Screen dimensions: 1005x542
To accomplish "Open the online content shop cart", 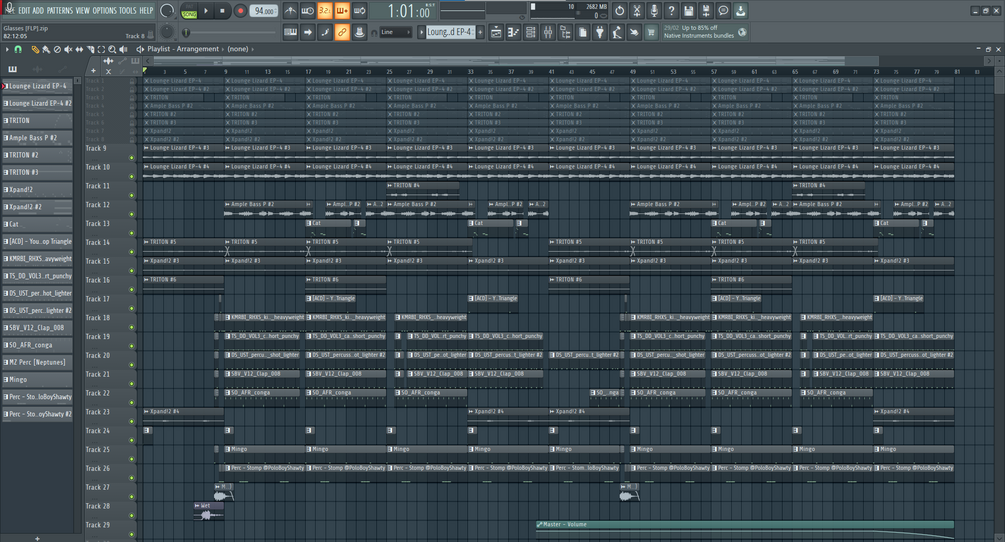I will tap(651, 32).
